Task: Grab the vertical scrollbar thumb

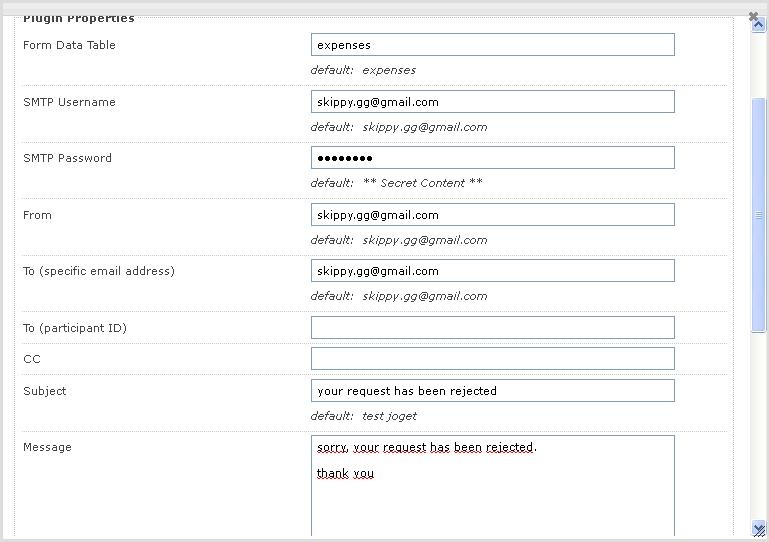Action: point(759,215)
